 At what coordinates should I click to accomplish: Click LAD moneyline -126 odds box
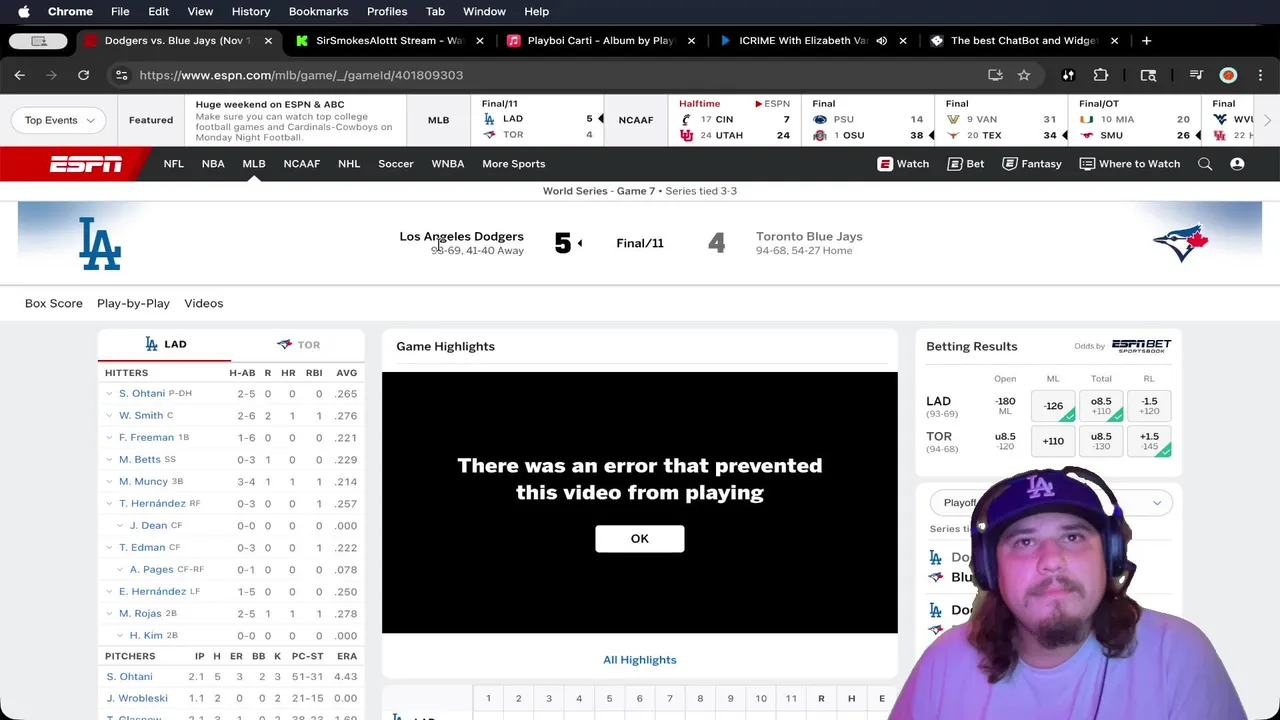(x=1053, y=406)
